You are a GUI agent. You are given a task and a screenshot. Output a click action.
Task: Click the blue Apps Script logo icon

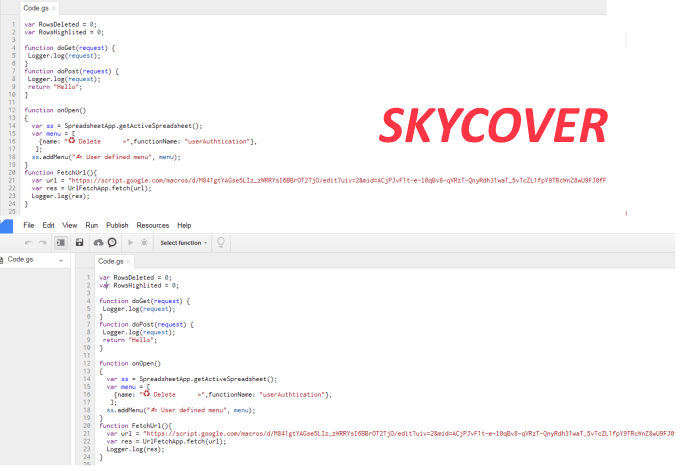coord(6,226)
